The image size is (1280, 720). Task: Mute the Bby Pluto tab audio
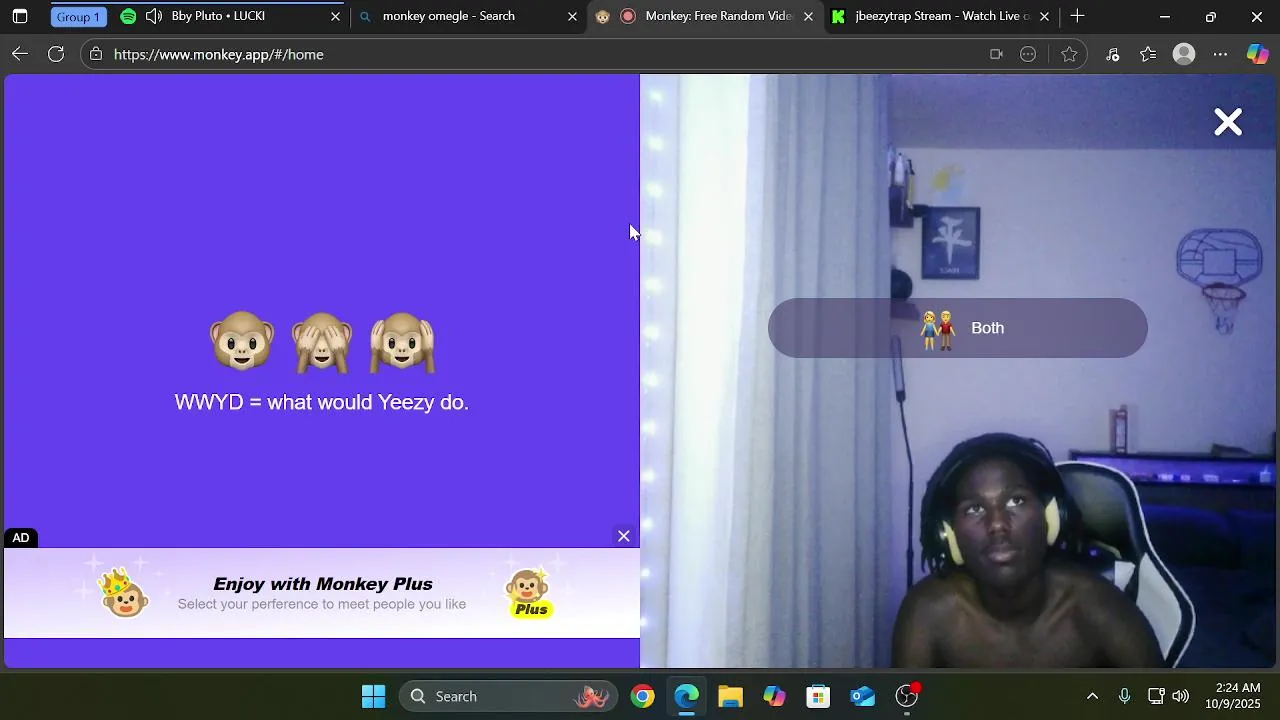[x=153, y=17]
